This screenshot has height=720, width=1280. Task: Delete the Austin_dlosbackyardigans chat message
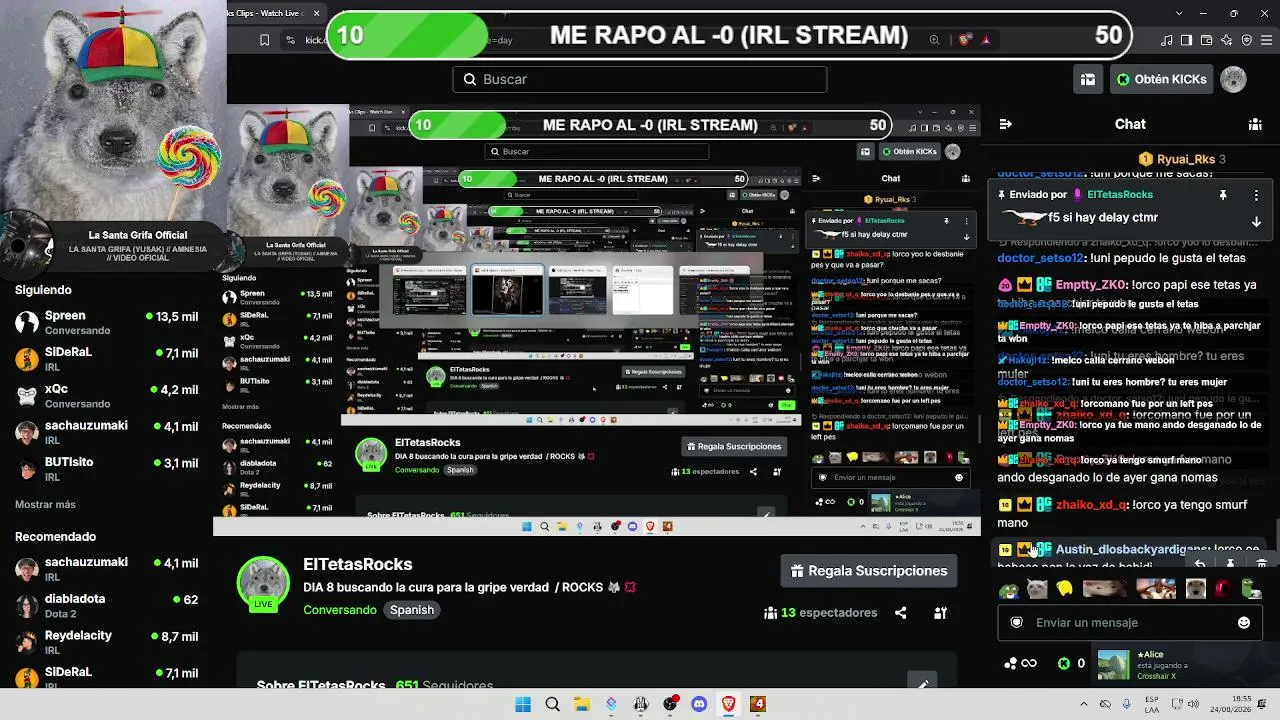(x=1261, y=563)
